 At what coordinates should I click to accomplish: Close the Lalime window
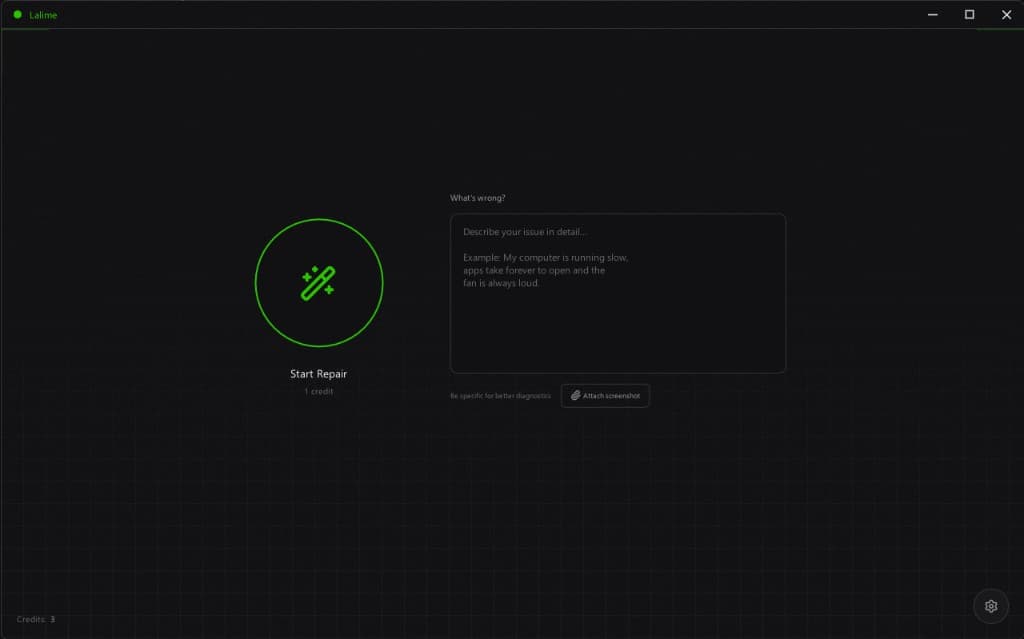click(1006, 14)
